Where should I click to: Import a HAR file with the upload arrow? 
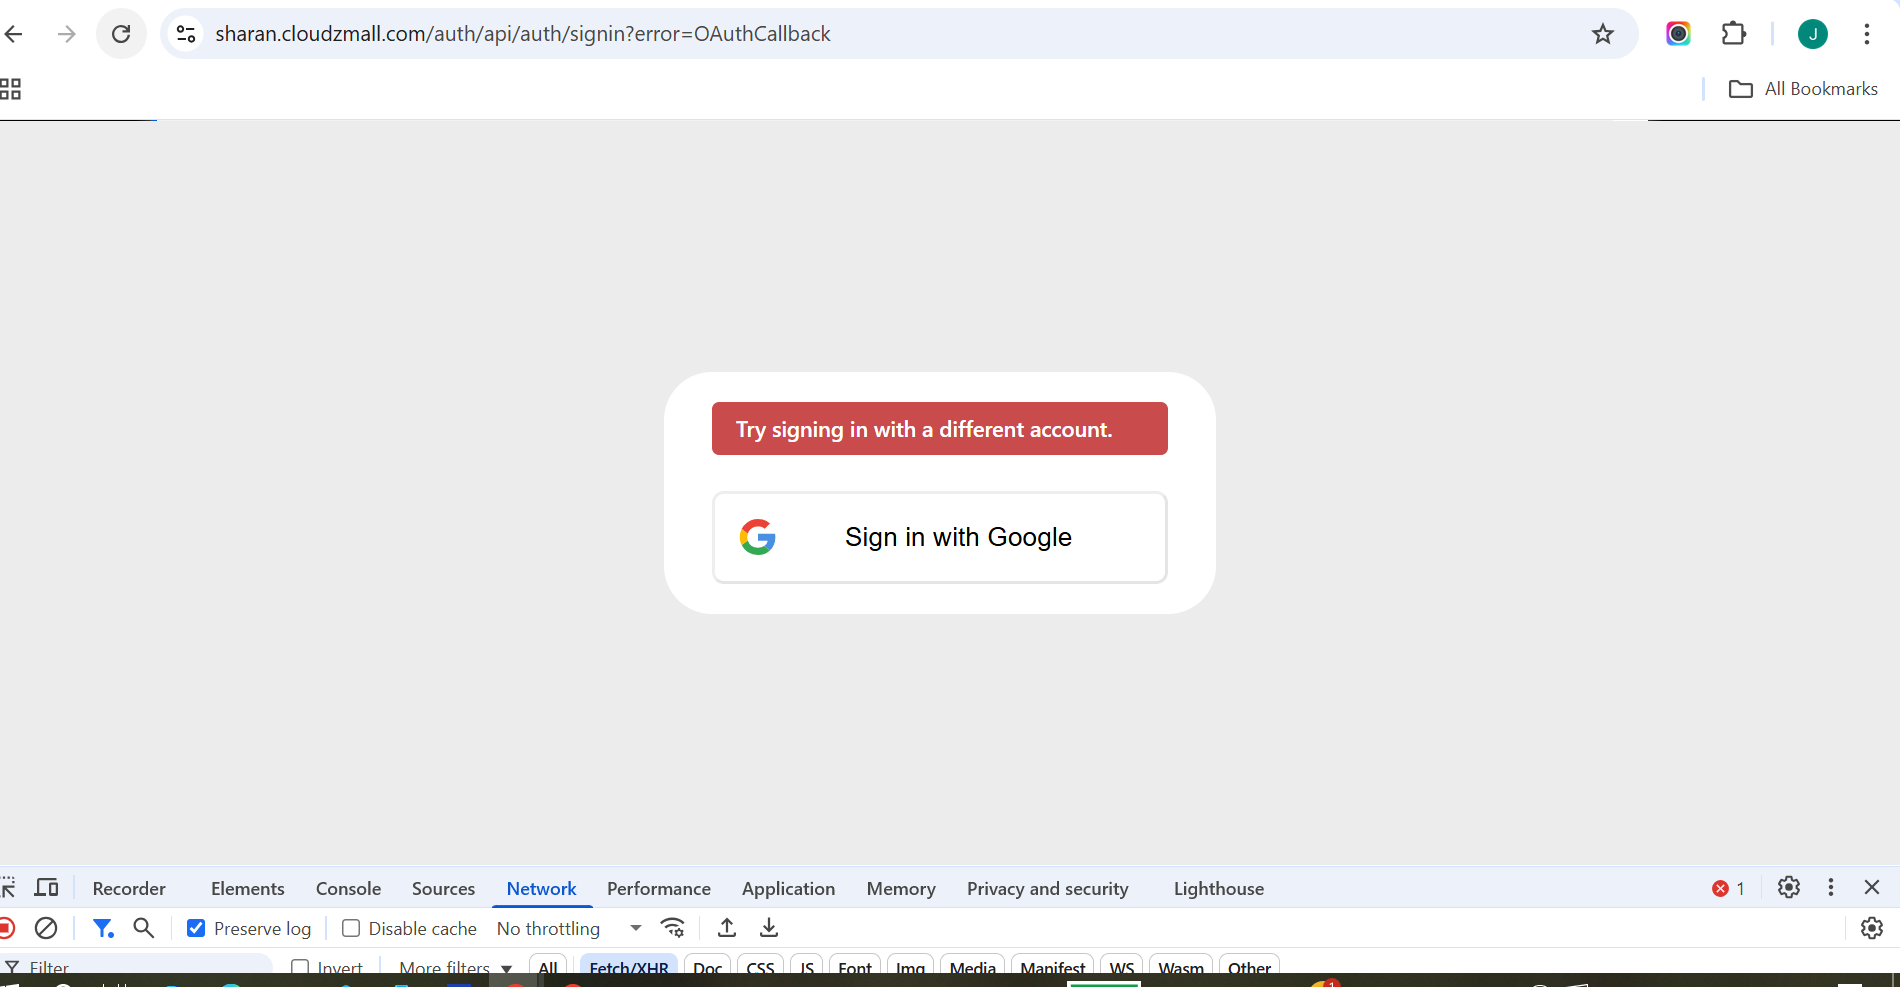coord(727,928)
